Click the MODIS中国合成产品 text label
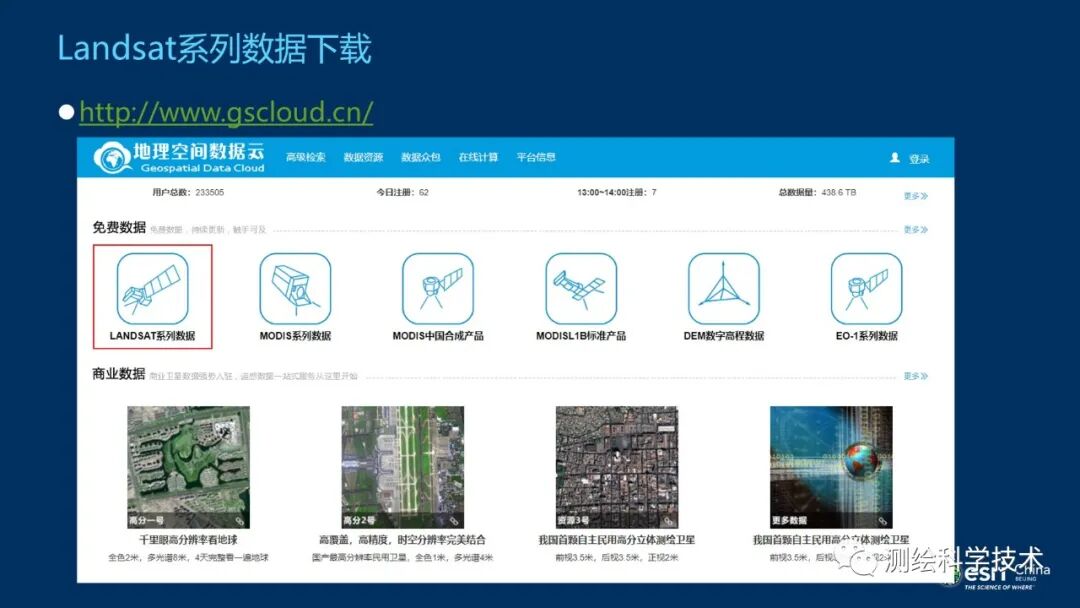The image size is (1080, 608). (x=438, y=336)
